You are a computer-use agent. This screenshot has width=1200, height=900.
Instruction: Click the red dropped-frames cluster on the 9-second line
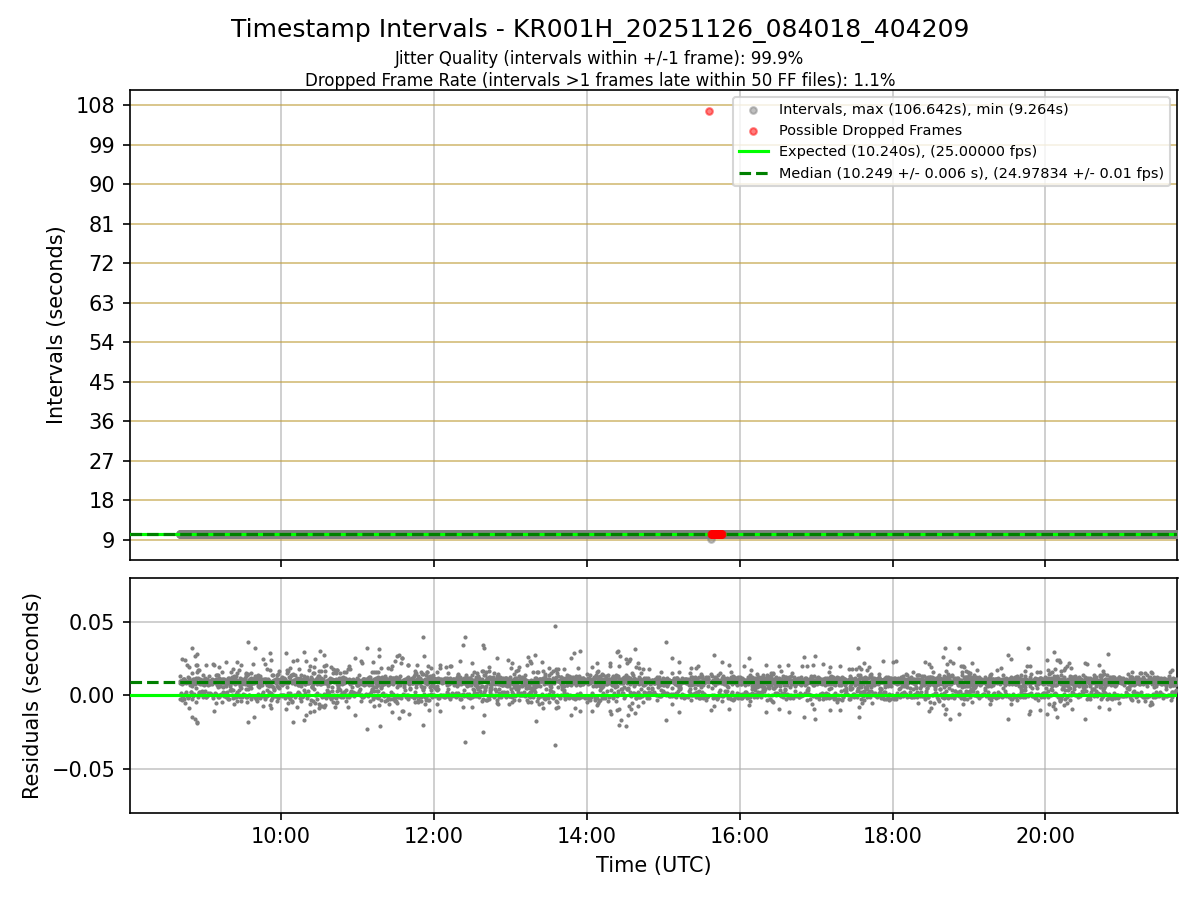click(716, 534)
